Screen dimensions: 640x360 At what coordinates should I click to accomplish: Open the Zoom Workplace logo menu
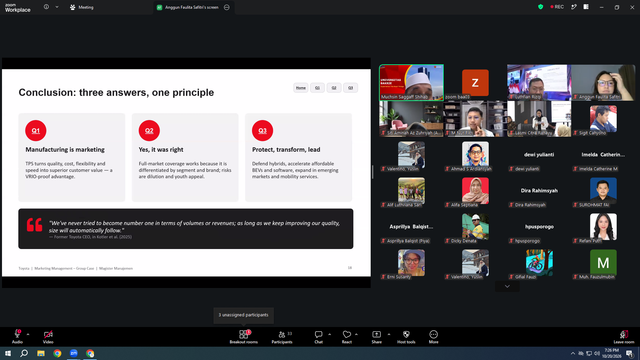18,7
